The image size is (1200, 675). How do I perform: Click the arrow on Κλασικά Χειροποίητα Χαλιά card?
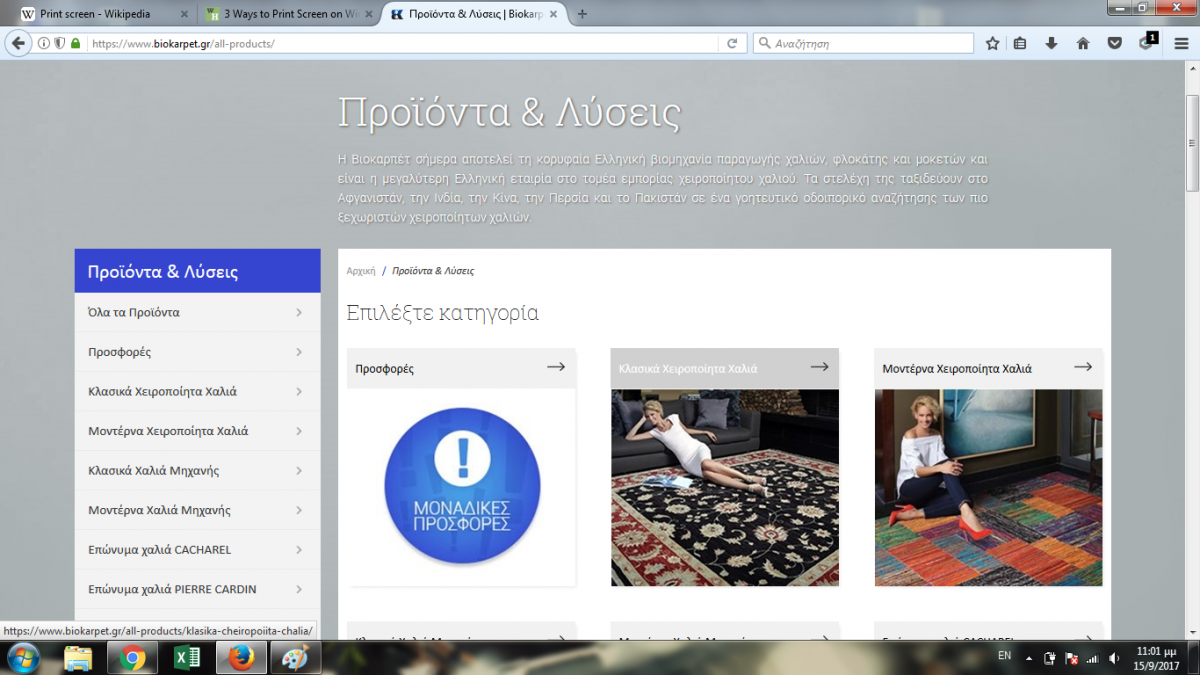click(820, 367)
